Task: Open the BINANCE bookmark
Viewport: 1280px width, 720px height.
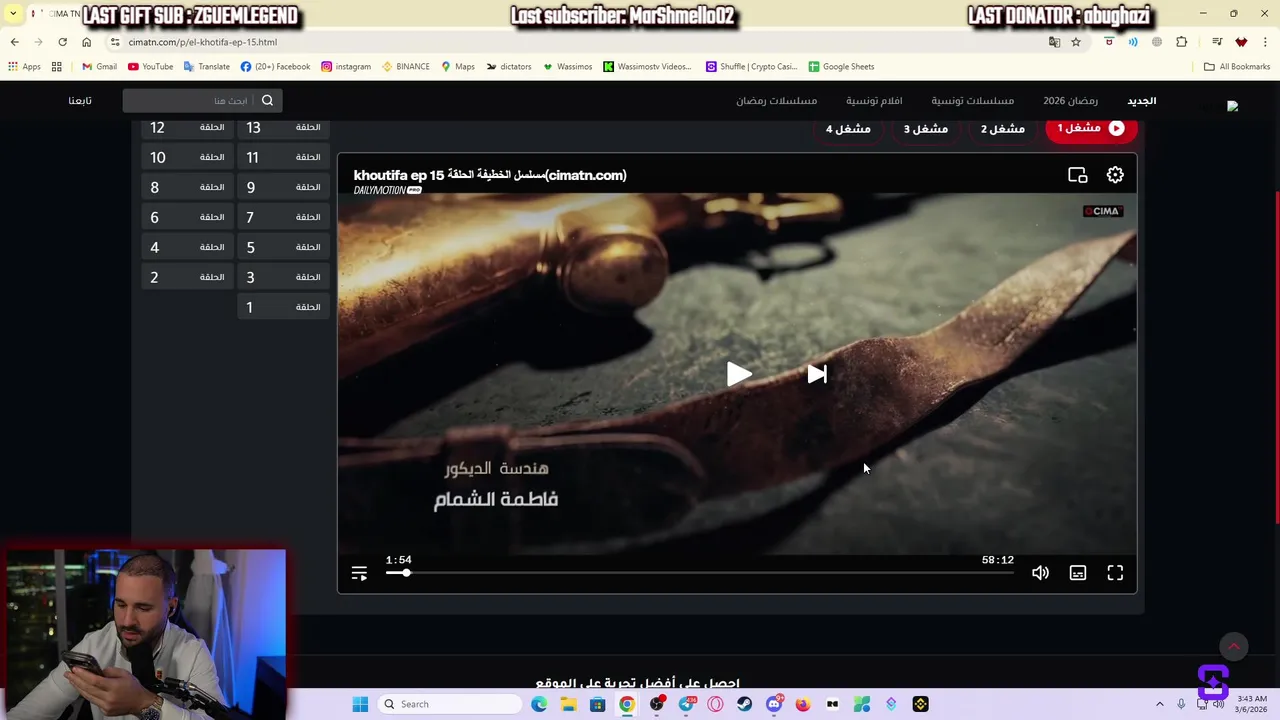Action: click(406, 67)
